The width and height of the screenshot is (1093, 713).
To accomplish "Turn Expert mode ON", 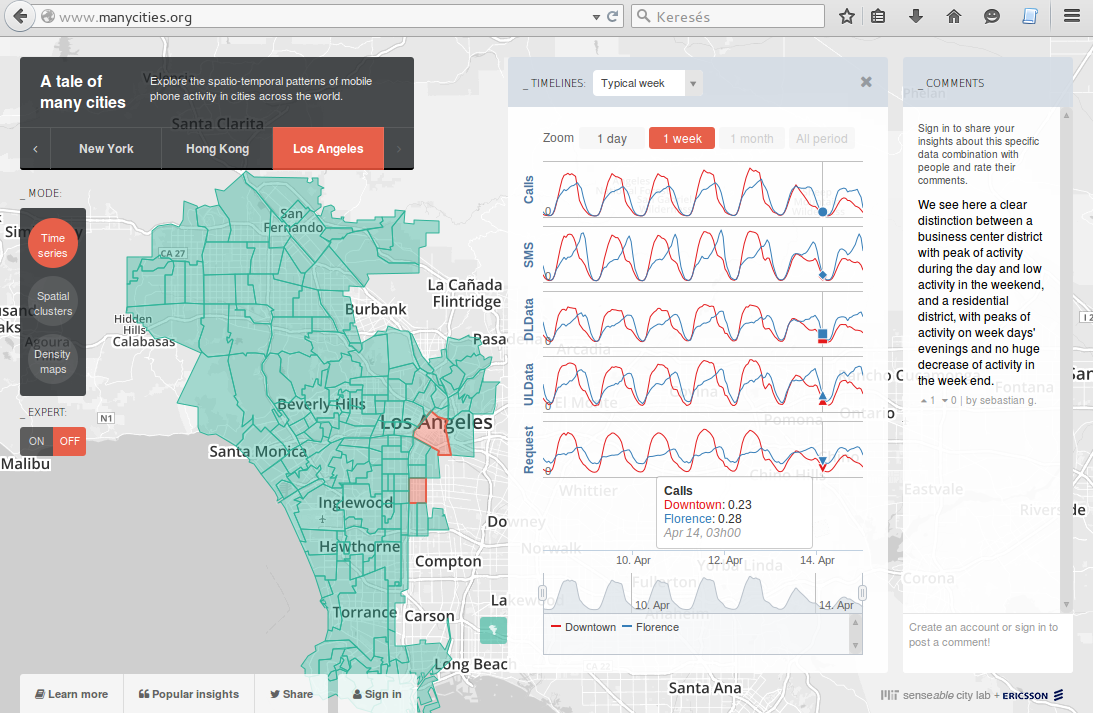I will [x=37, y=441].
